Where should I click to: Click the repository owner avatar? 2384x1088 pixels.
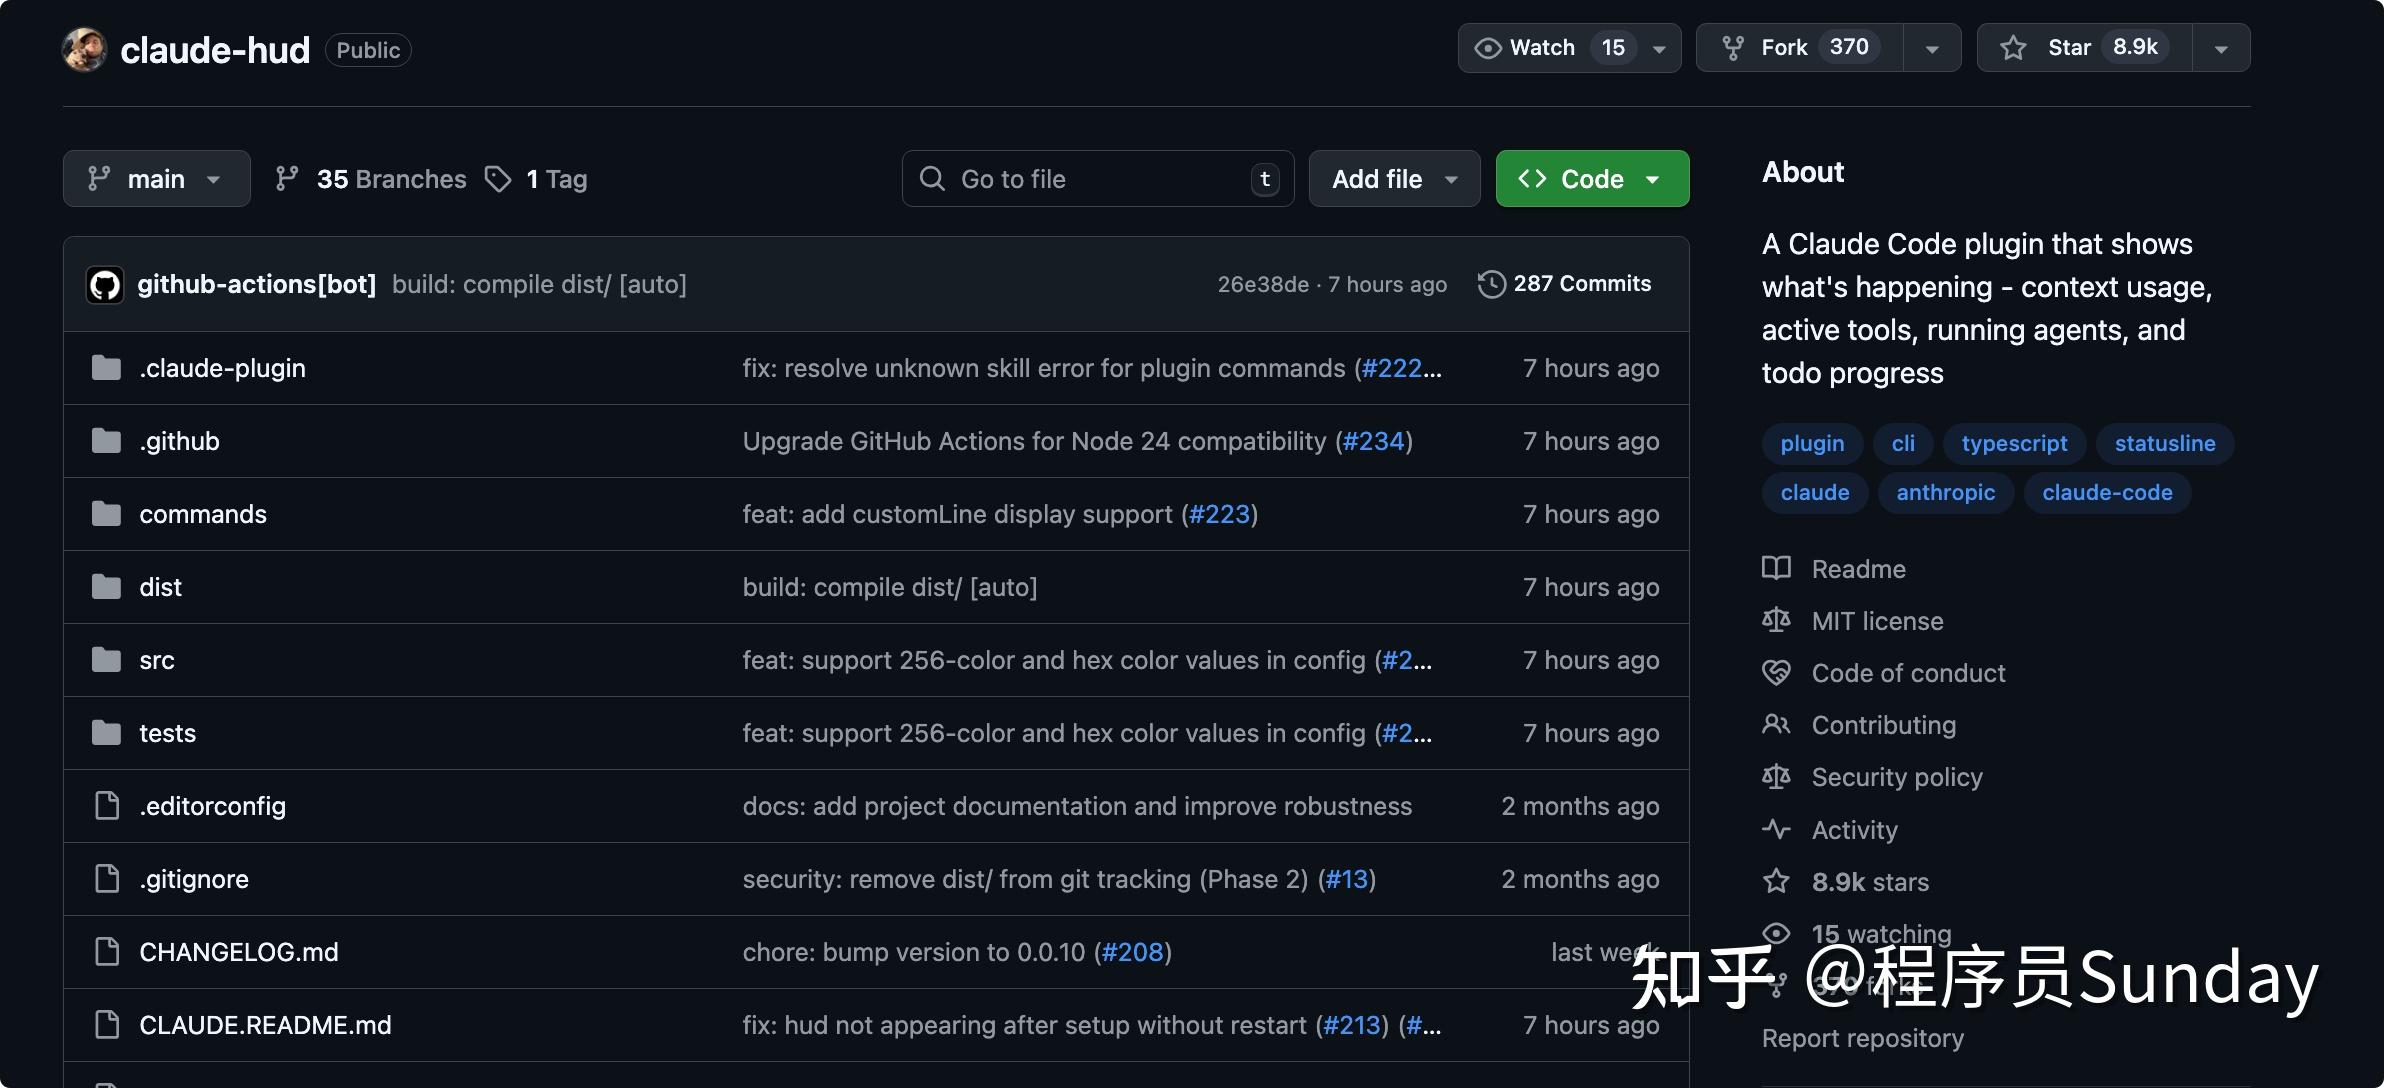click(x=85, y=49)
